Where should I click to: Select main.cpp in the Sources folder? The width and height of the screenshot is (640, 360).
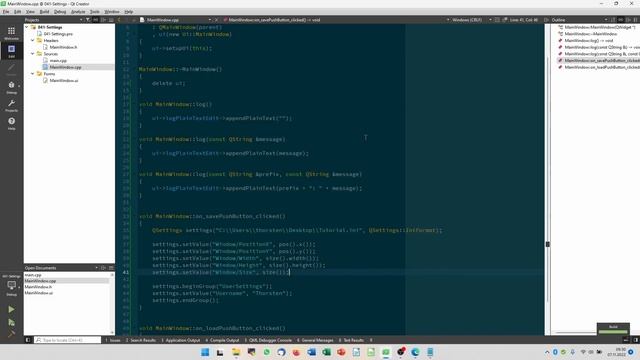point(58,60)
